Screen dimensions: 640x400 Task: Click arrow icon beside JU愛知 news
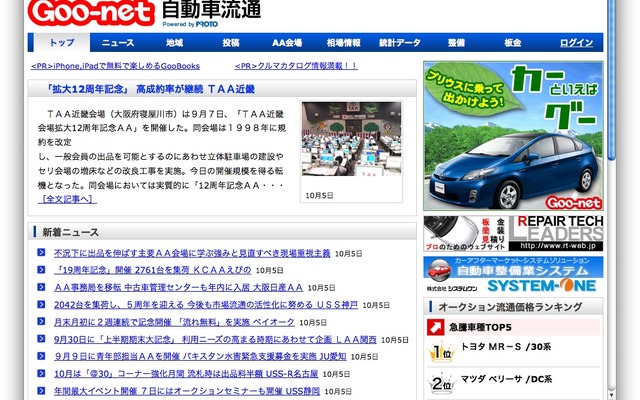click(x=41, y=356)
